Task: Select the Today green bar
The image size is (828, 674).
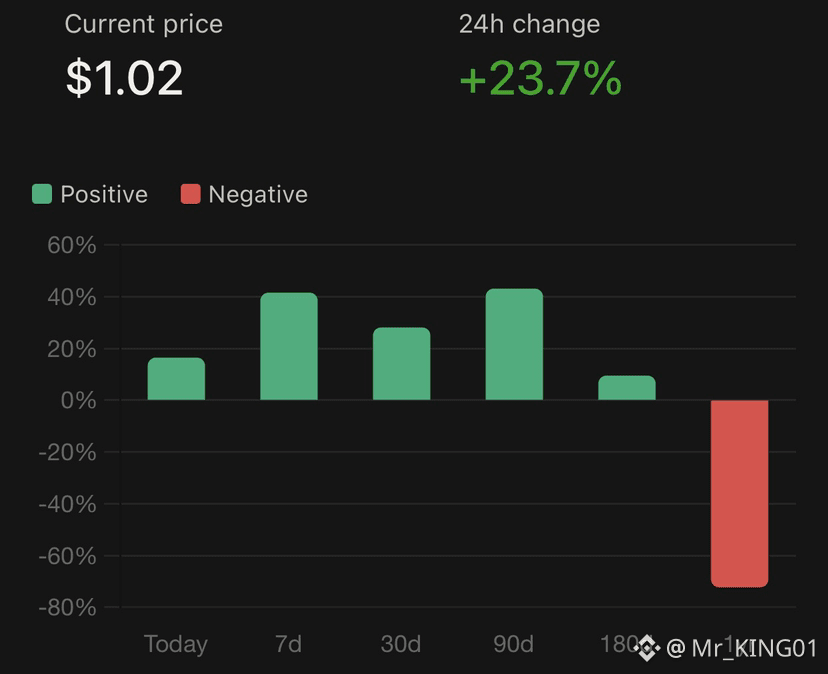Action: [176, 379]
